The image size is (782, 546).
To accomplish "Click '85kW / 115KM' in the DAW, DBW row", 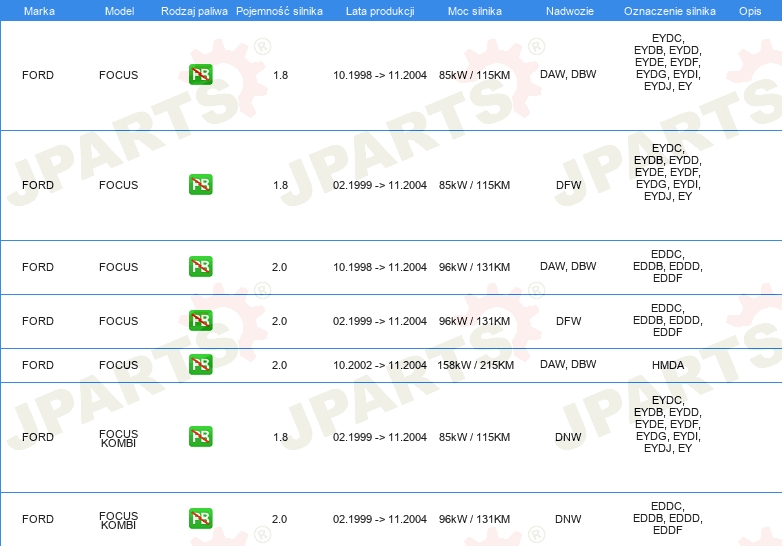I will tap(474, 75).
